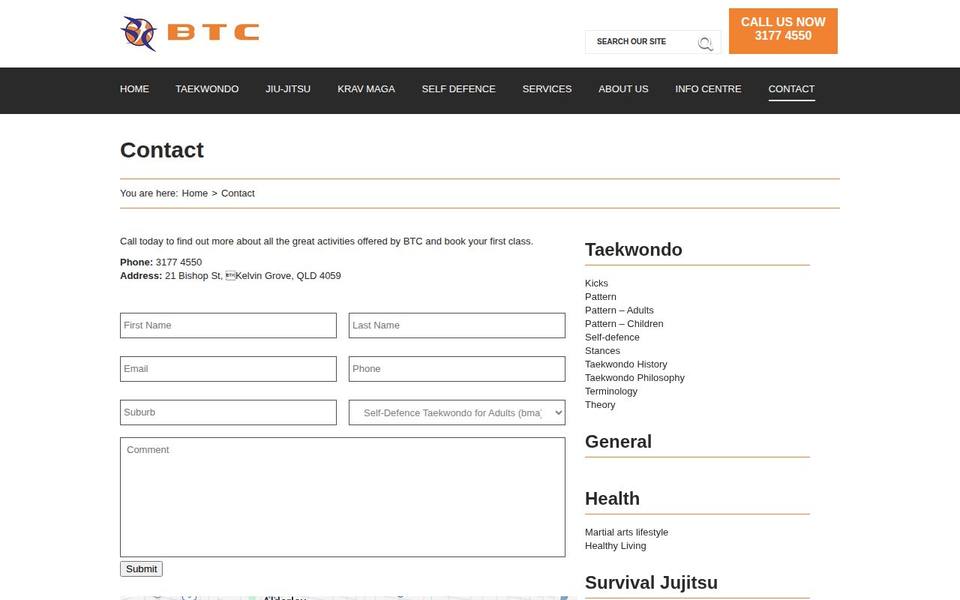Open the Info Centre menu
The height and width of the screenshot is (600, 960).
click(x=708, y=89)
